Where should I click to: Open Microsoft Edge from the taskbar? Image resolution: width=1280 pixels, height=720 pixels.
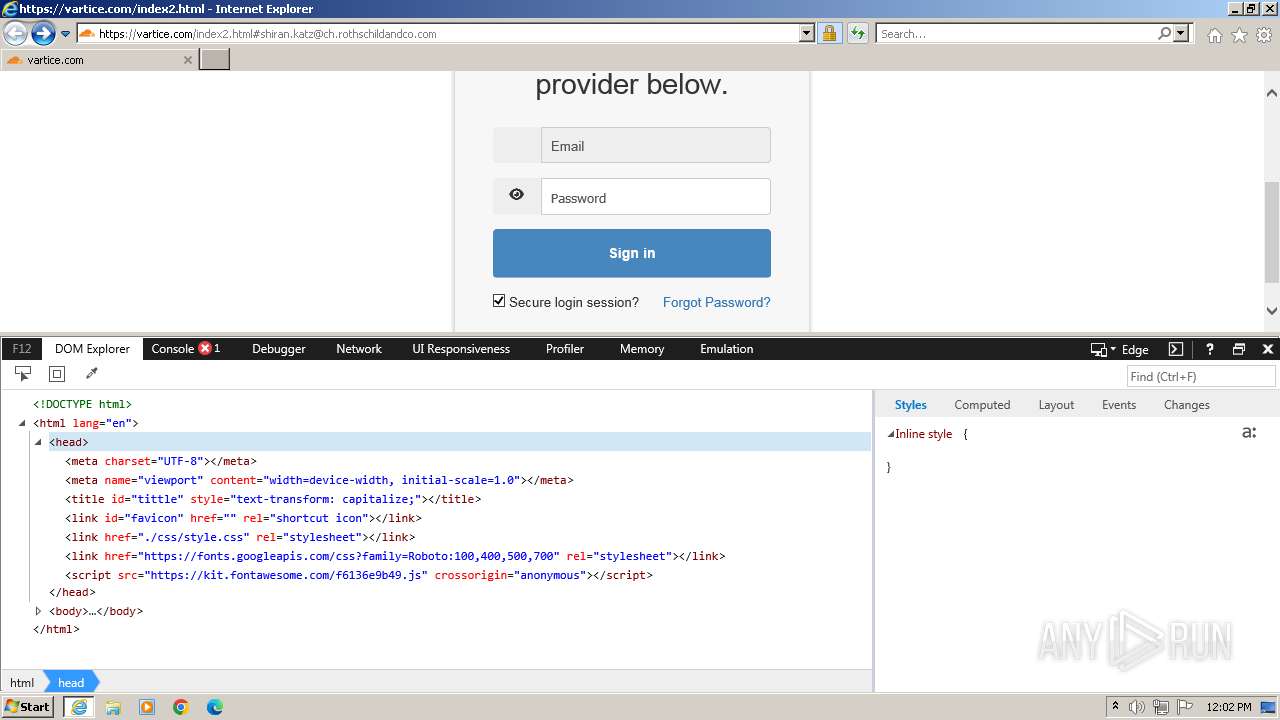click(215, 707)
